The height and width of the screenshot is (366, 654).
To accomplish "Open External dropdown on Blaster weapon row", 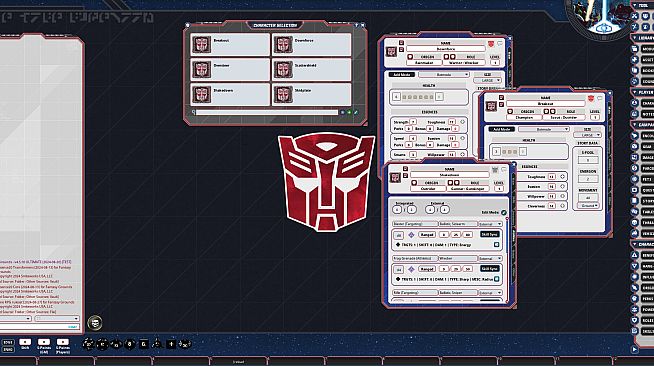I will click(x=490, y=224).
